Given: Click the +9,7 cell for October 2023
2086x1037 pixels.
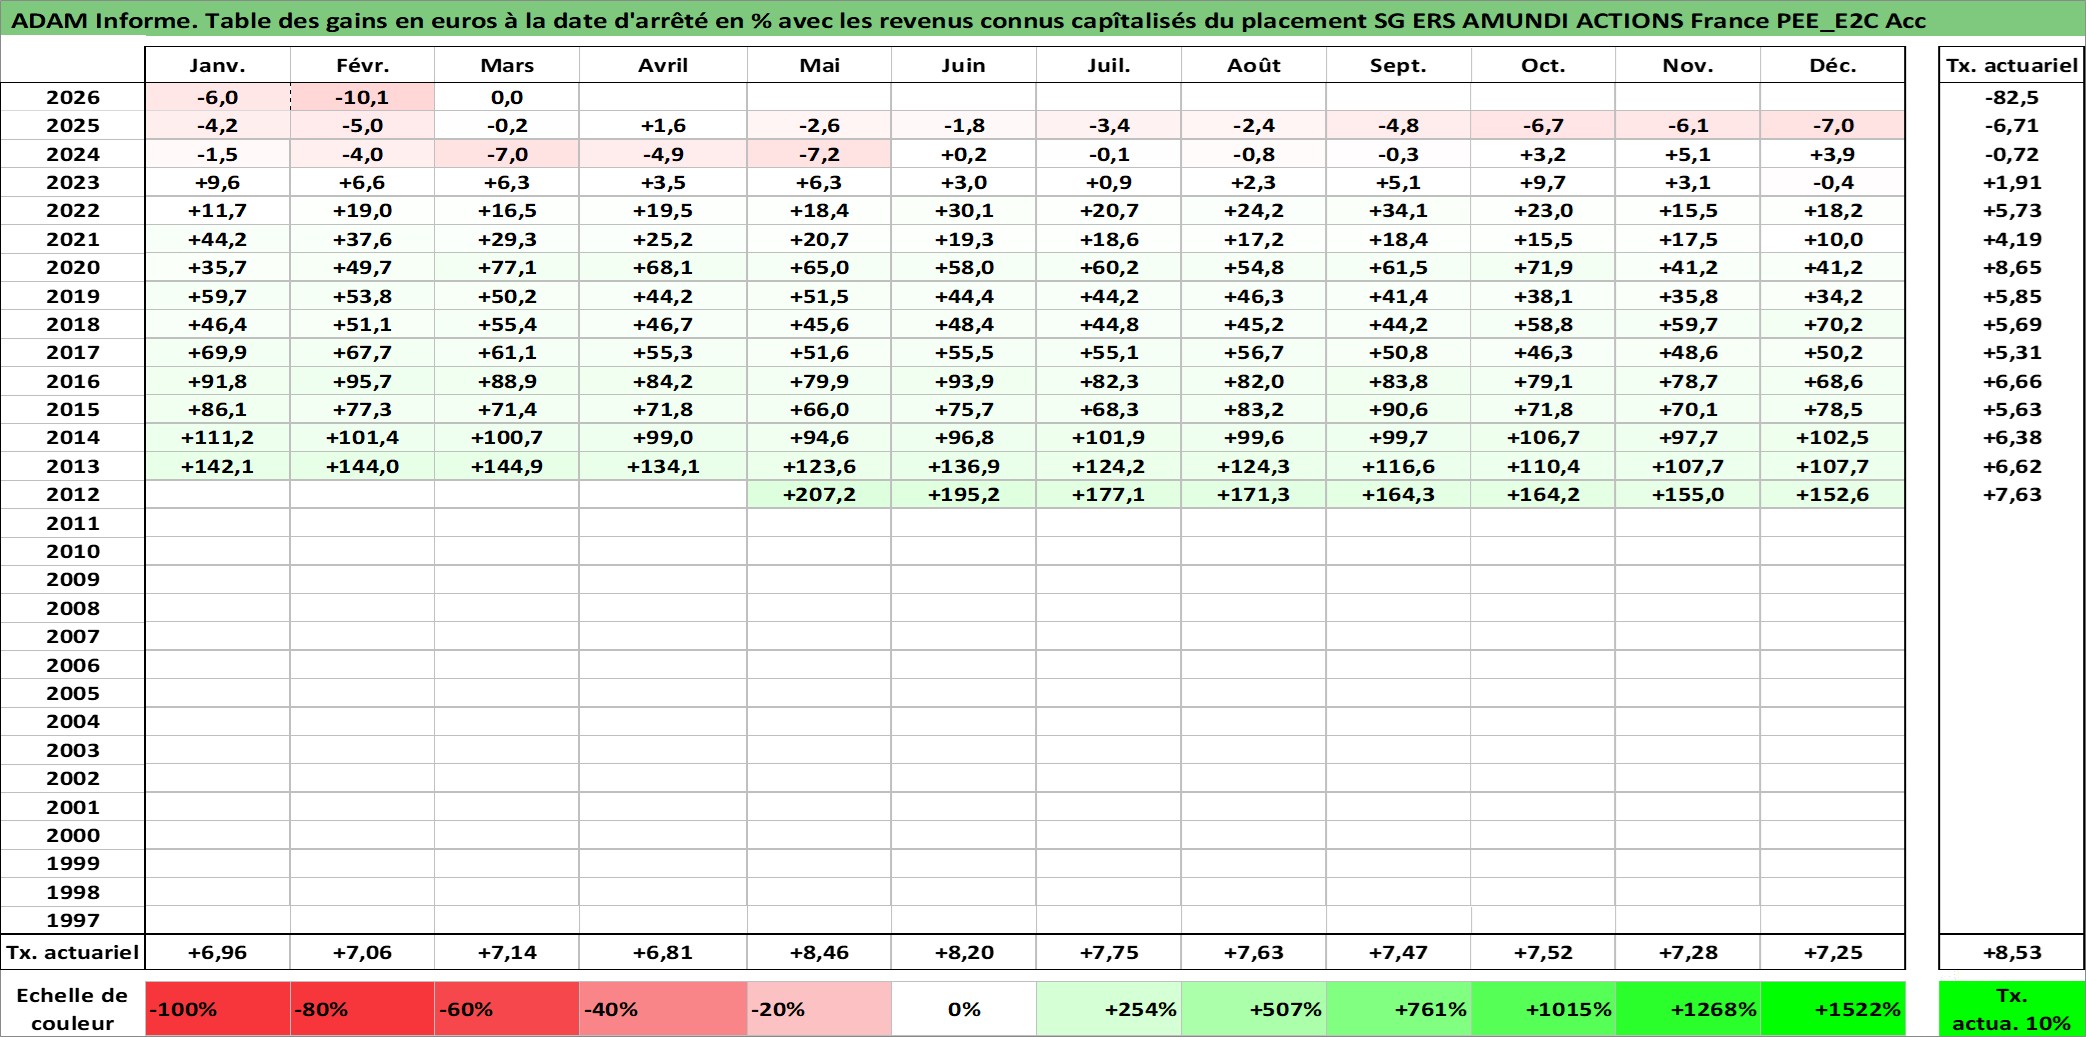Looking at the screenshot, I should (1543, 182).
